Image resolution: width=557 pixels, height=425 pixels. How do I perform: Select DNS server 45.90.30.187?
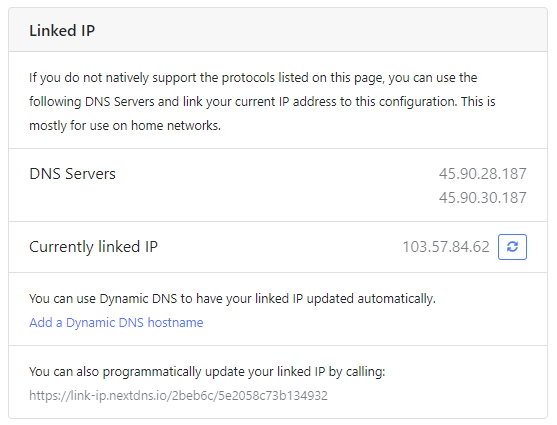pyautogui.click(x=482, y=198)
